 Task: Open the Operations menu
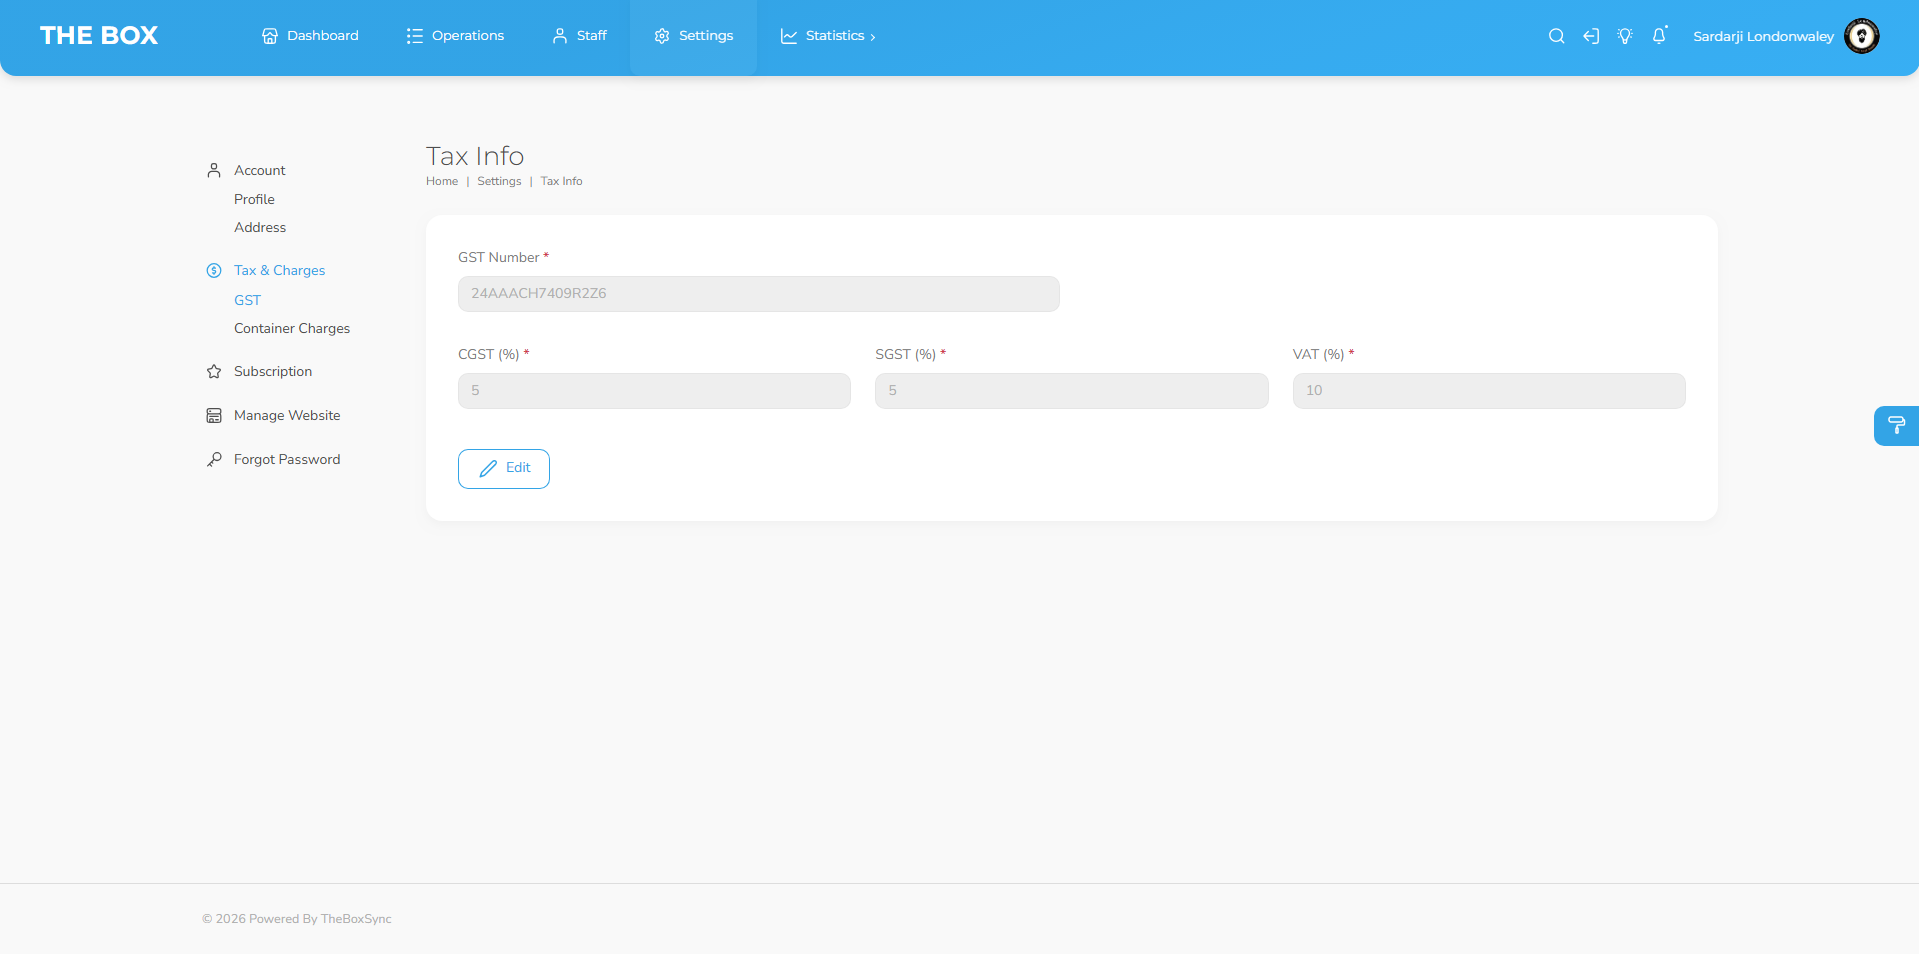pos(455,36)
